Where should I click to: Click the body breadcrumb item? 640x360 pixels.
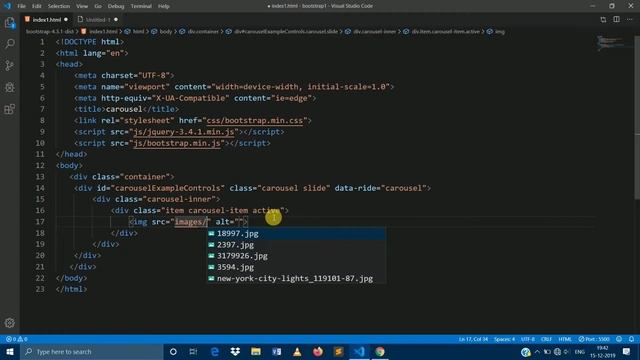pyautogui.click(x=166, y=31)
